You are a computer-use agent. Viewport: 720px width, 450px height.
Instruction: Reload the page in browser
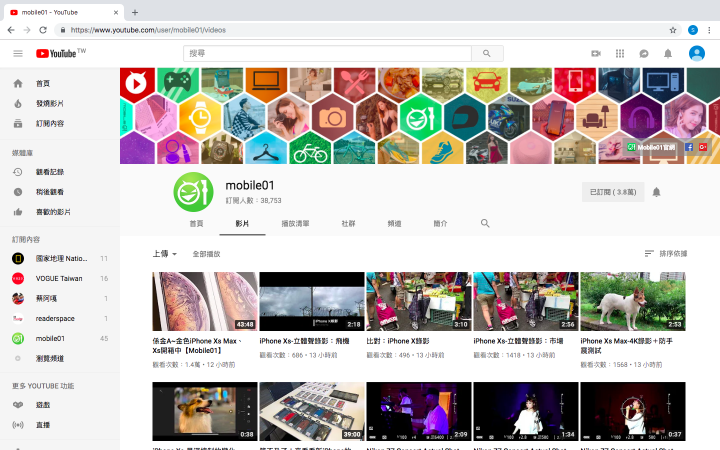(x=43, y=30)
